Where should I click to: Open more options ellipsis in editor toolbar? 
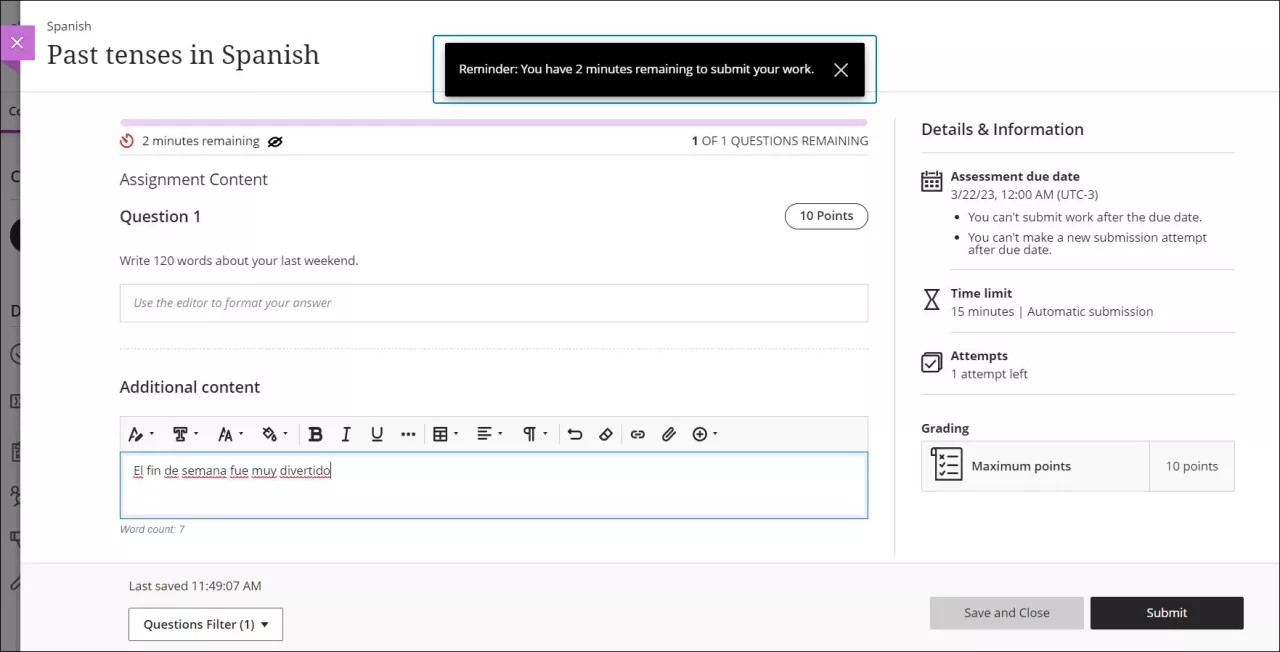[408, 434]
